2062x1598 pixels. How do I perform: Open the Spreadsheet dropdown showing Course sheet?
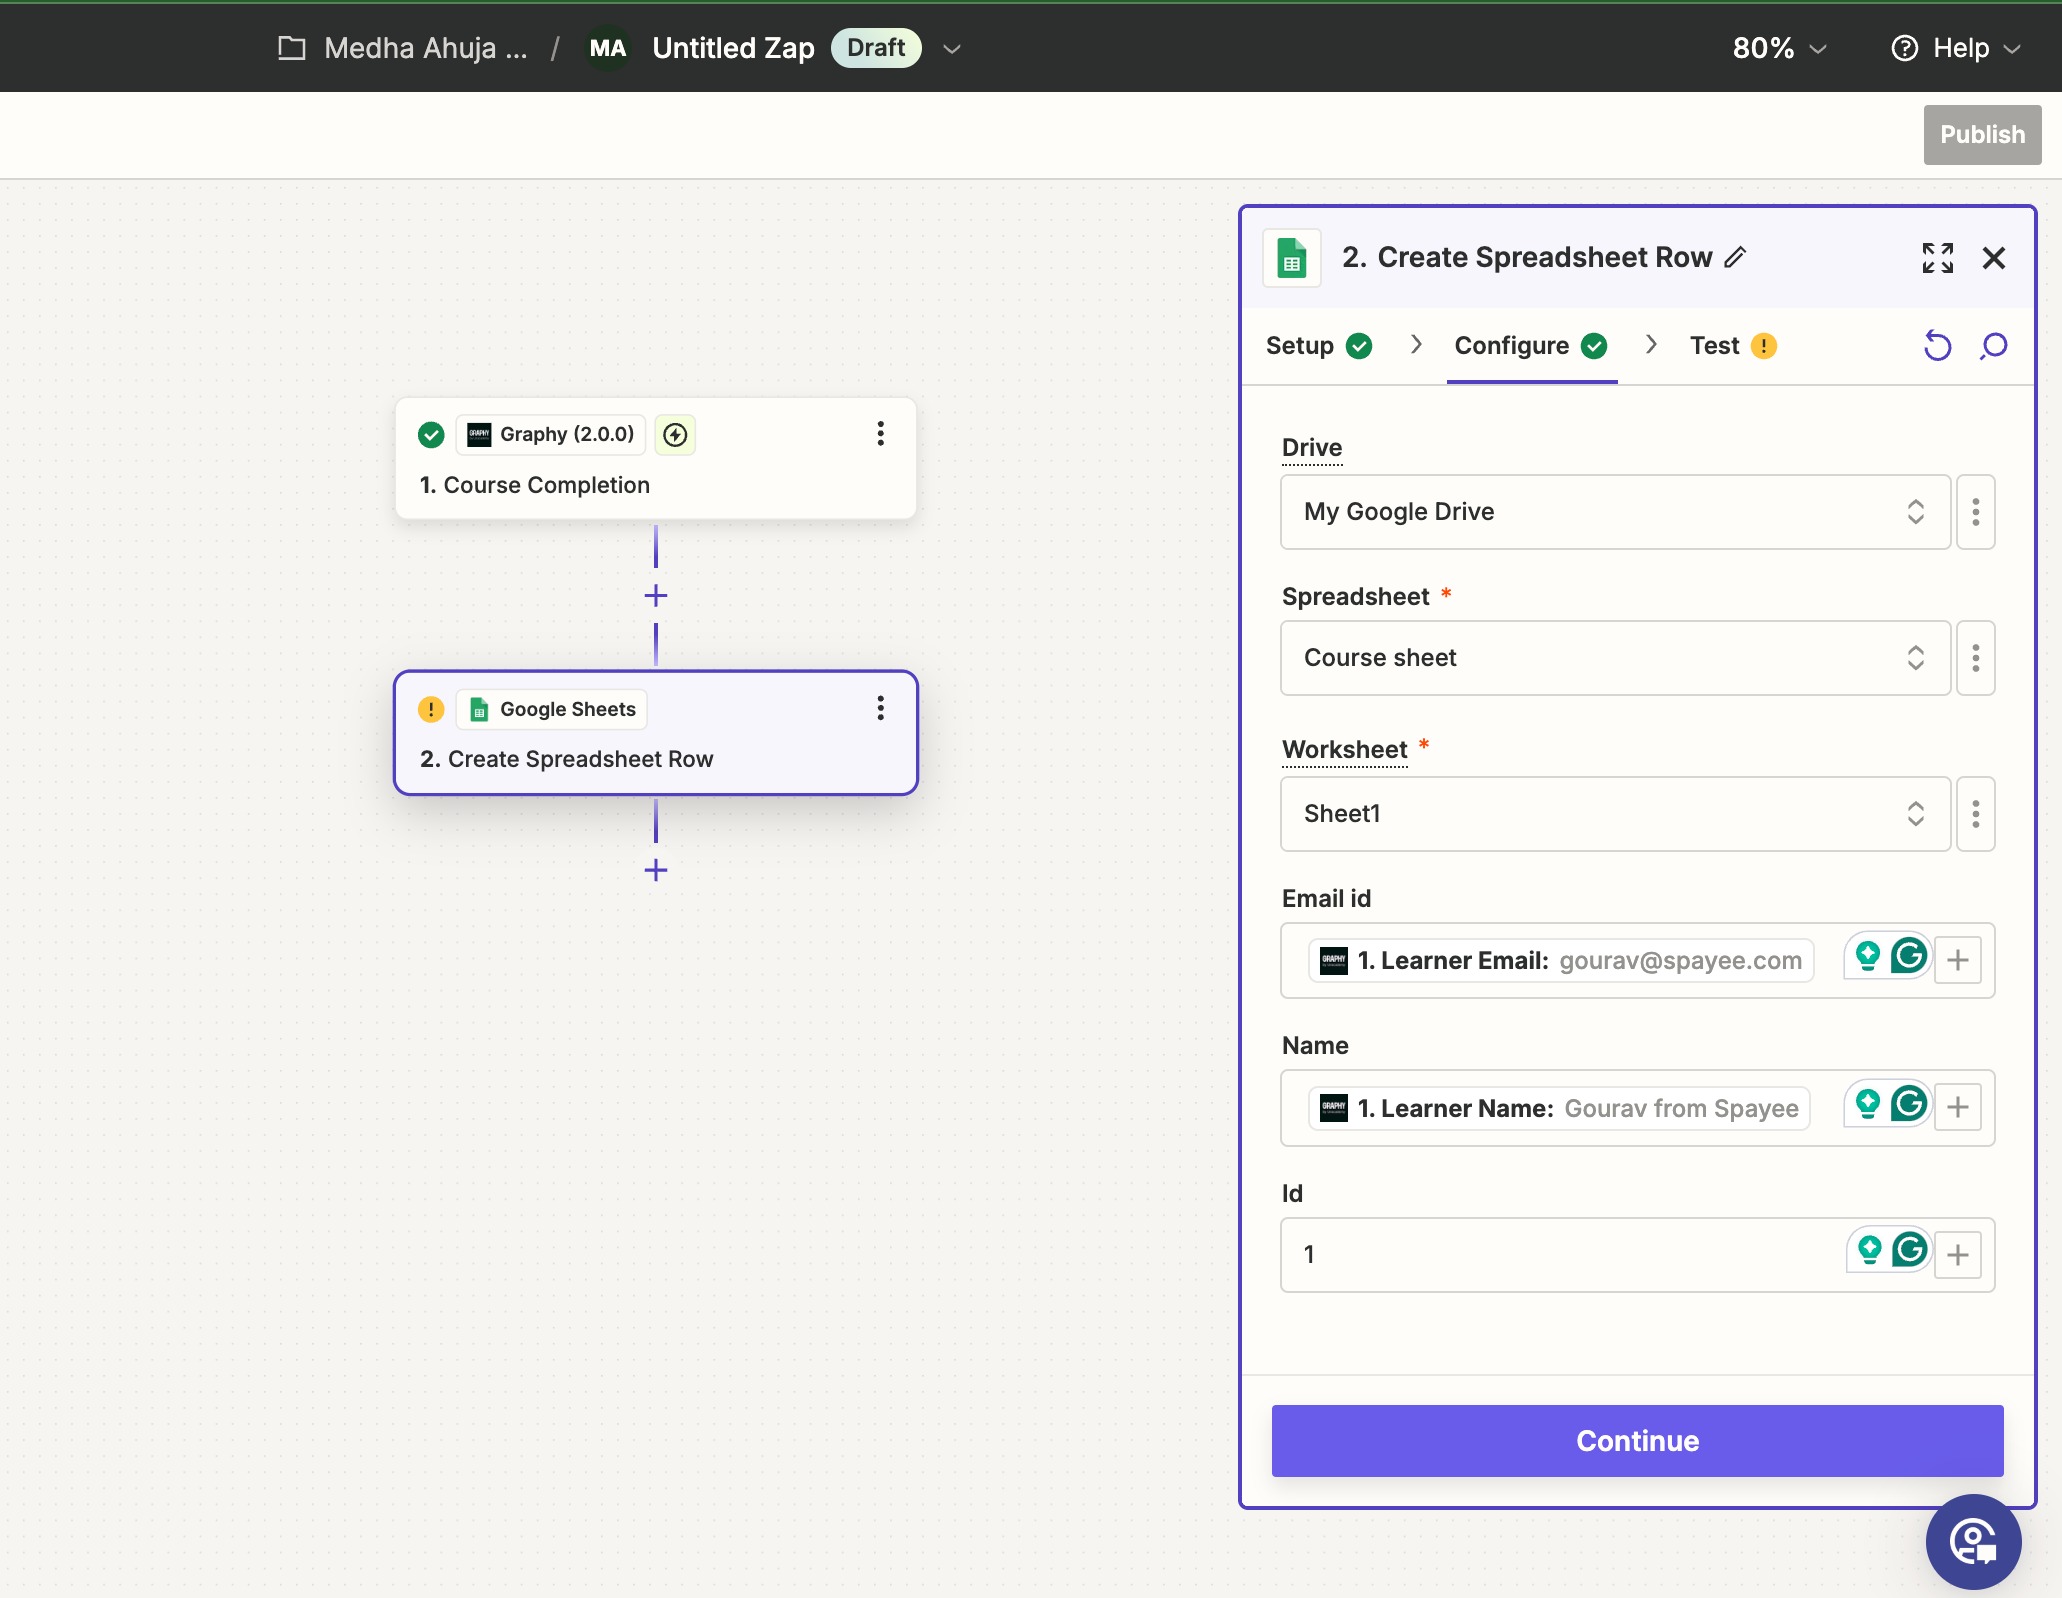click(x=1614, y=658)
